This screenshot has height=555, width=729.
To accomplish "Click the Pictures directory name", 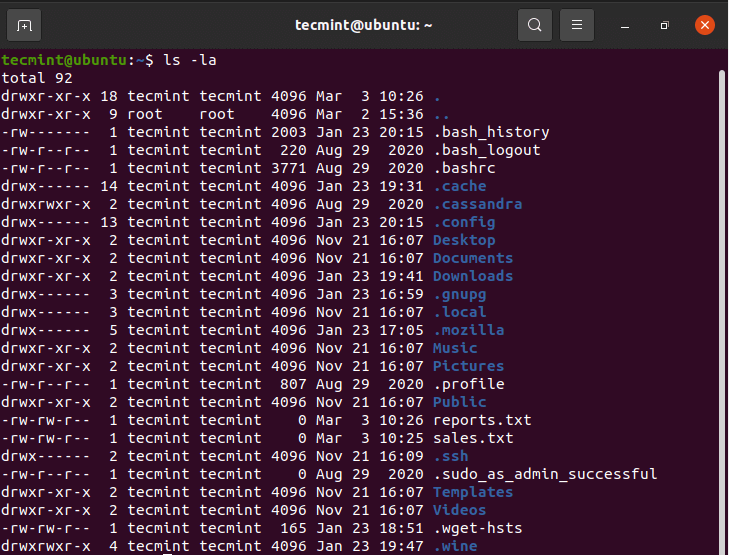I will click(x=468, y=366).
